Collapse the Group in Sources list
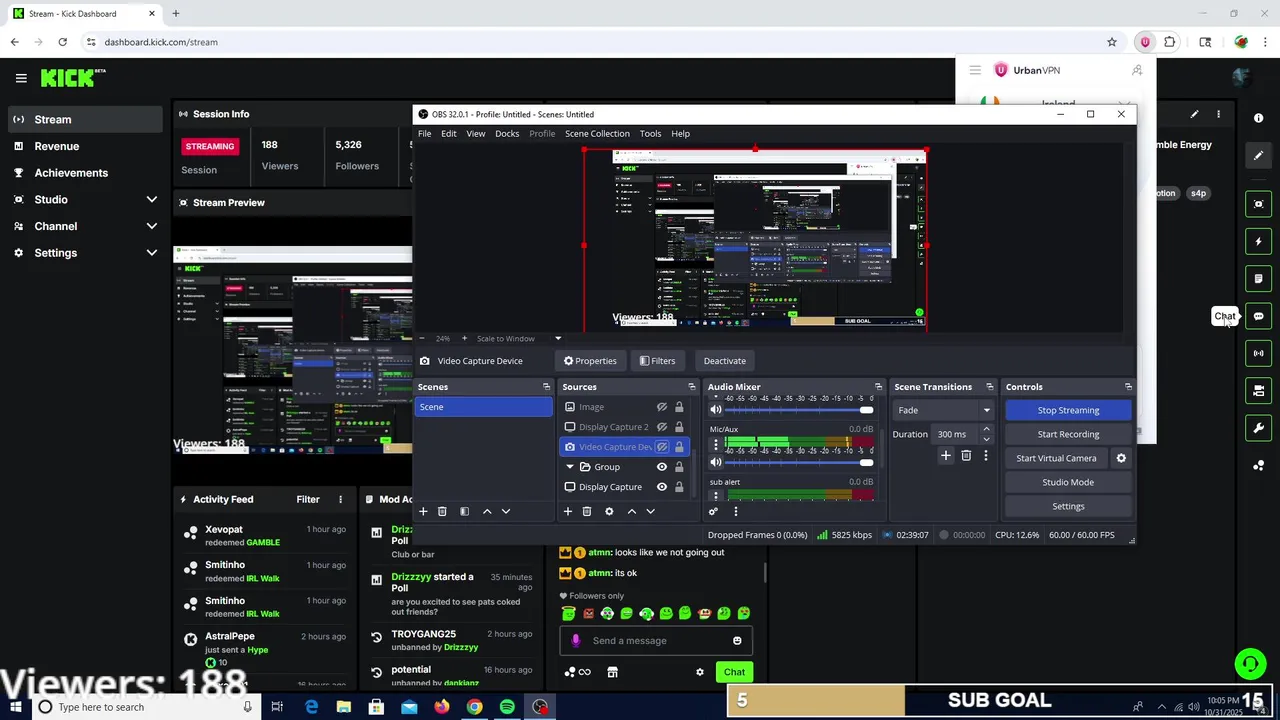The width and height of the screenshot is (1280, 720). (x=570, y=467)
